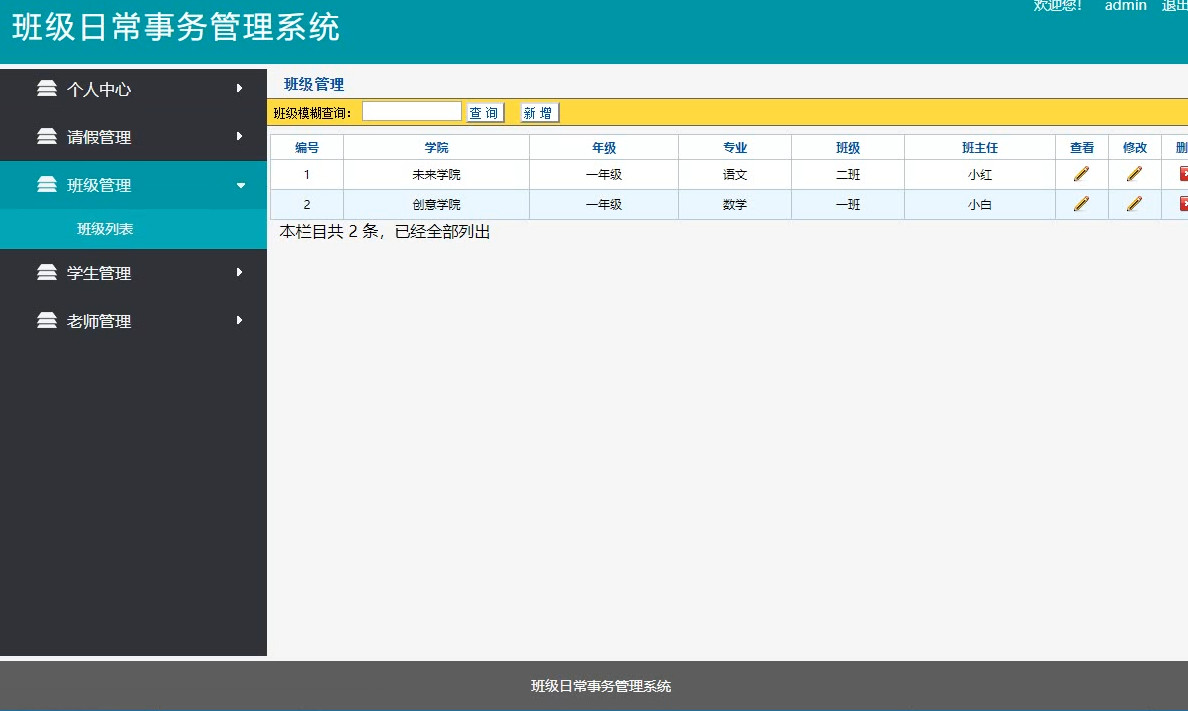Click the 班级管理 page heading
Viewport: 1188px width, 711px height.
pos(314,84)
